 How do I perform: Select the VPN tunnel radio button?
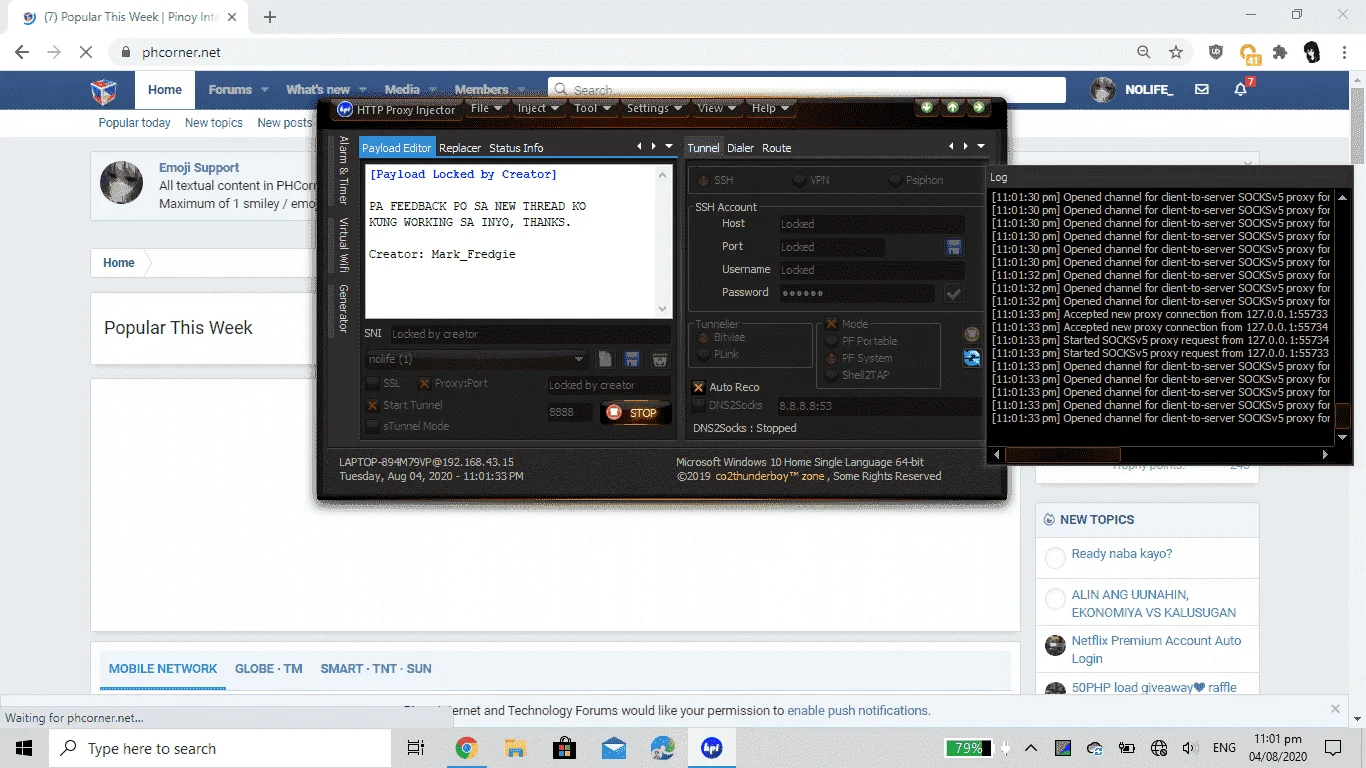[799, 180]
